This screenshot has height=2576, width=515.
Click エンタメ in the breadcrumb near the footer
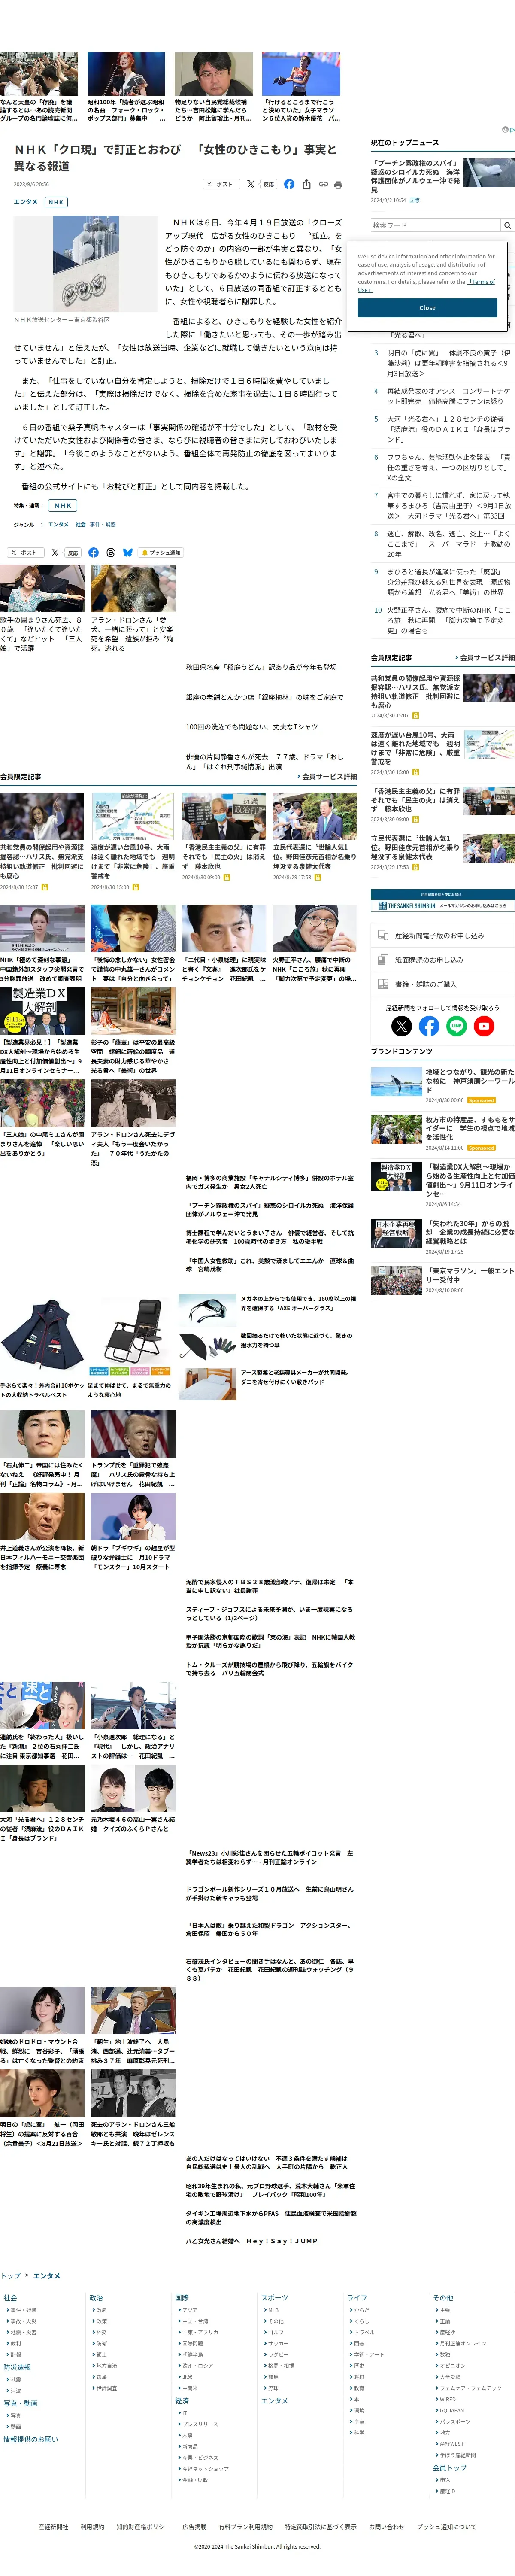[47, 2275]
